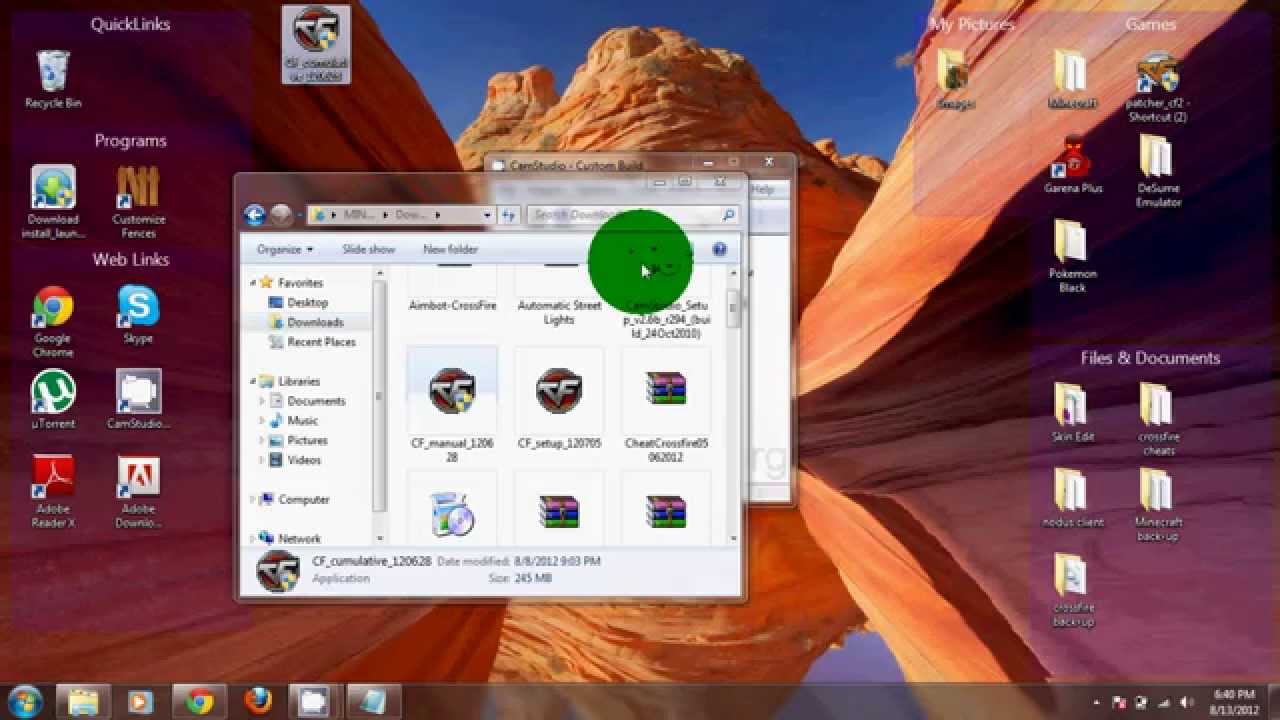The image size is (1280, 720).
Task: Expand the Music library node
Action: tap(263, 421)
